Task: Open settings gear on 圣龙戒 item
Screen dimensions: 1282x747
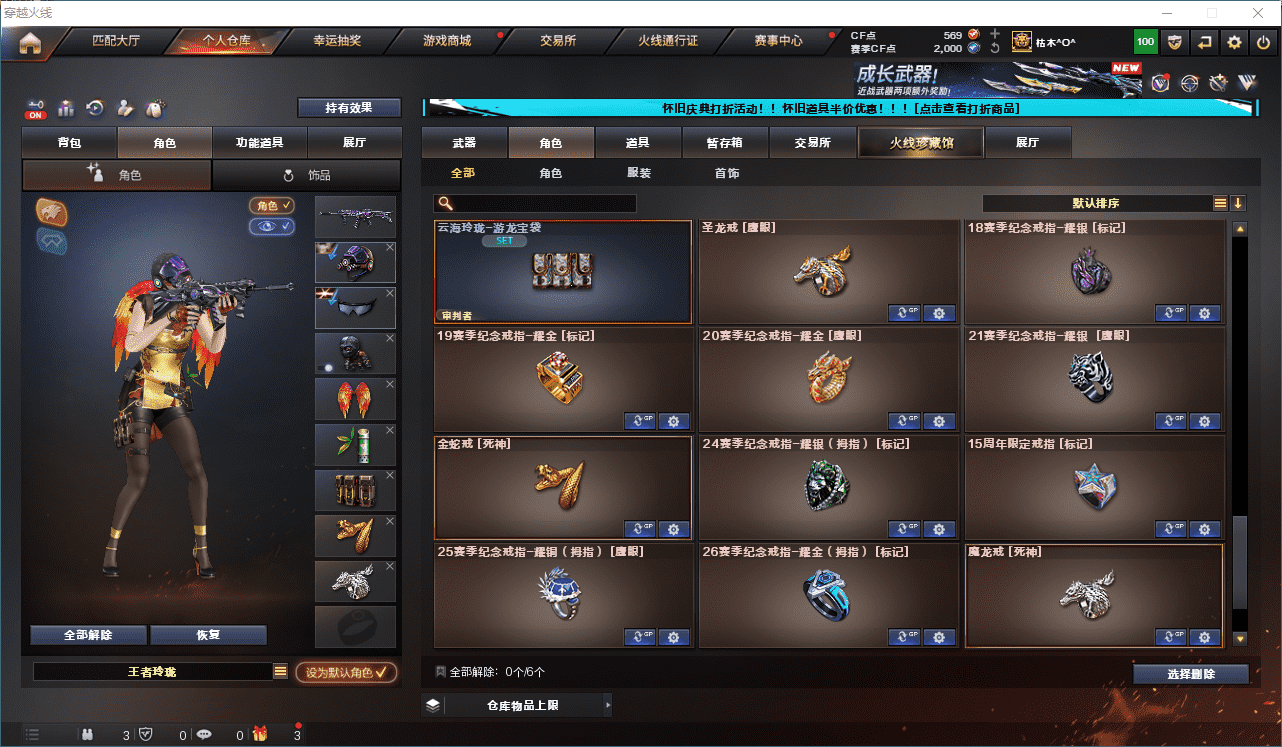Action: point(939,313)
